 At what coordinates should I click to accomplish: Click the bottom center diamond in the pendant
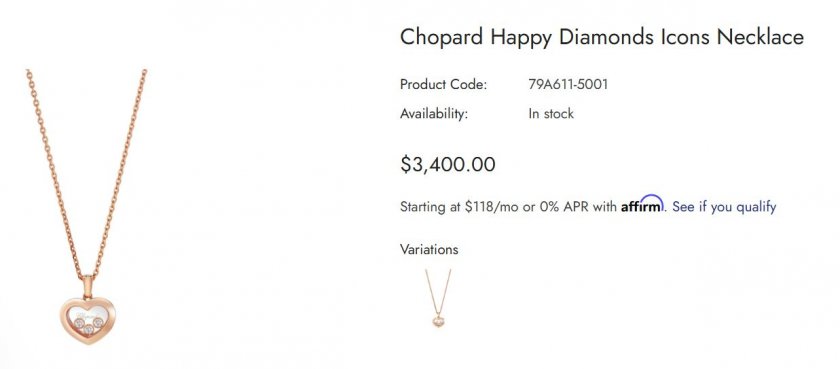pyautogui.click(x=88, y=329)
